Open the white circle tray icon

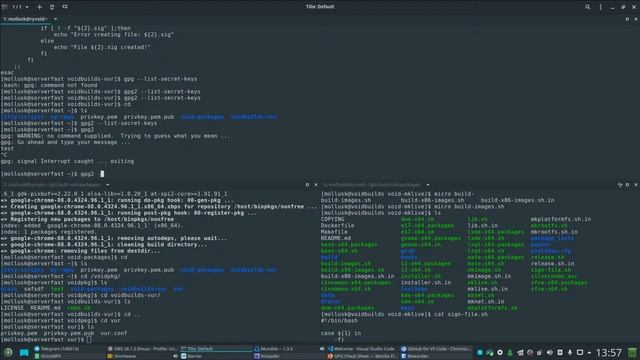click(500, 353)
